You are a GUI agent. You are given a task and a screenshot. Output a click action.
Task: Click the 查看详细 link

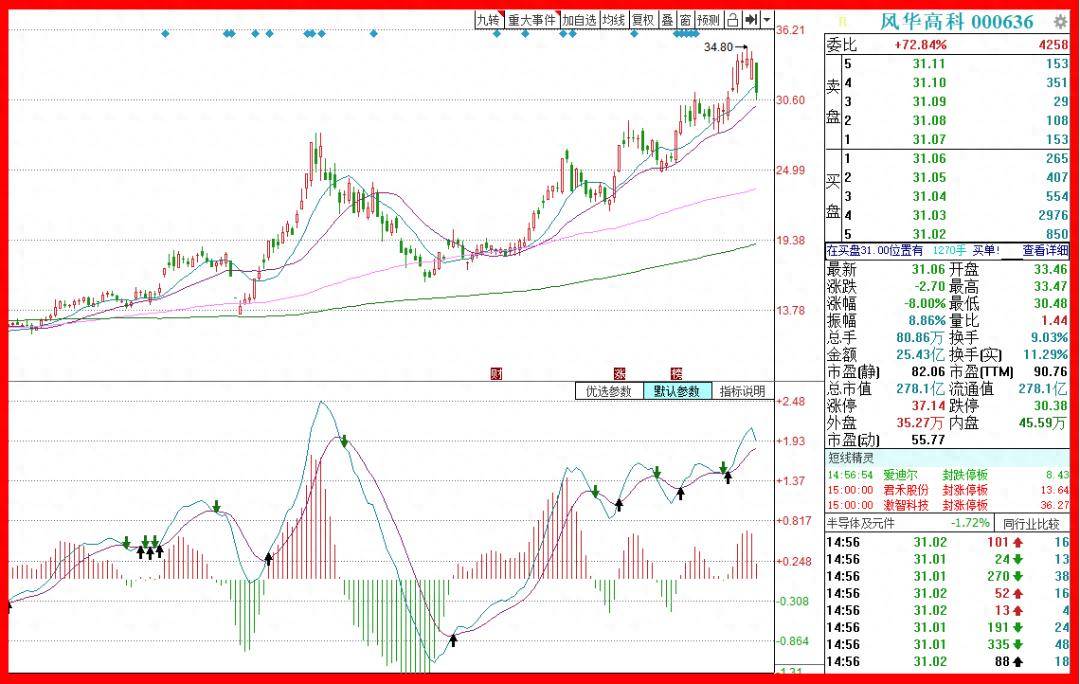tap(1046, 251)
